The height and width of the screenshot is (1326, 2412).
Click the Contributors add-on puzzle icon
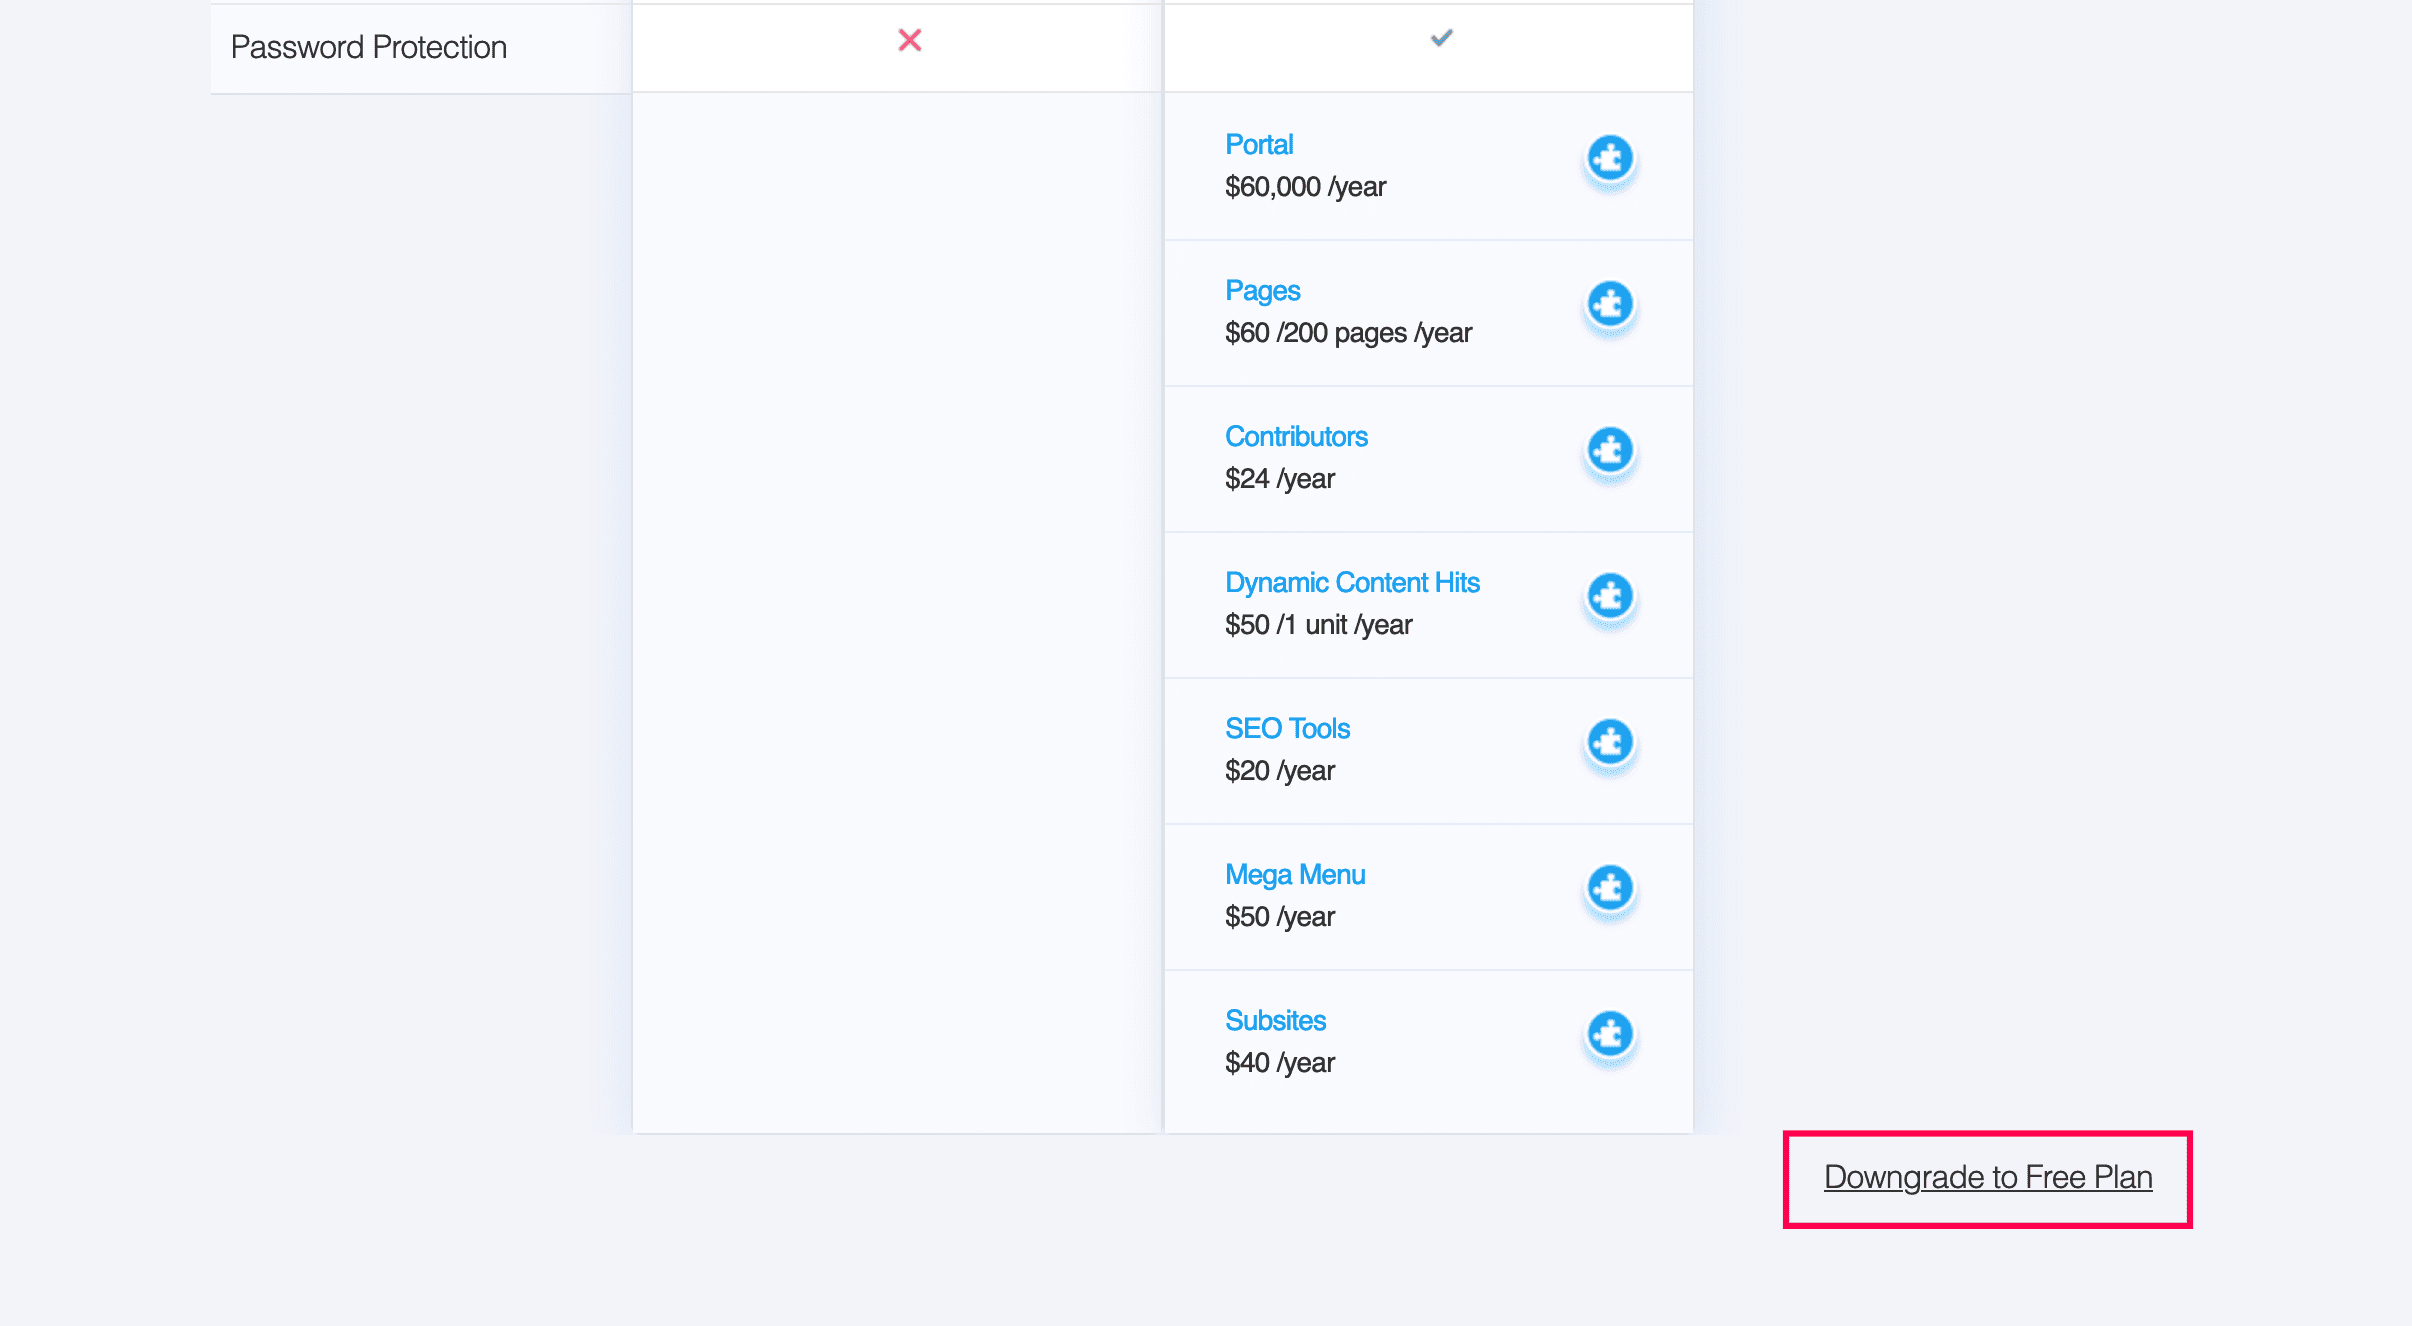pyautogui.click(x=1609, y=450)
